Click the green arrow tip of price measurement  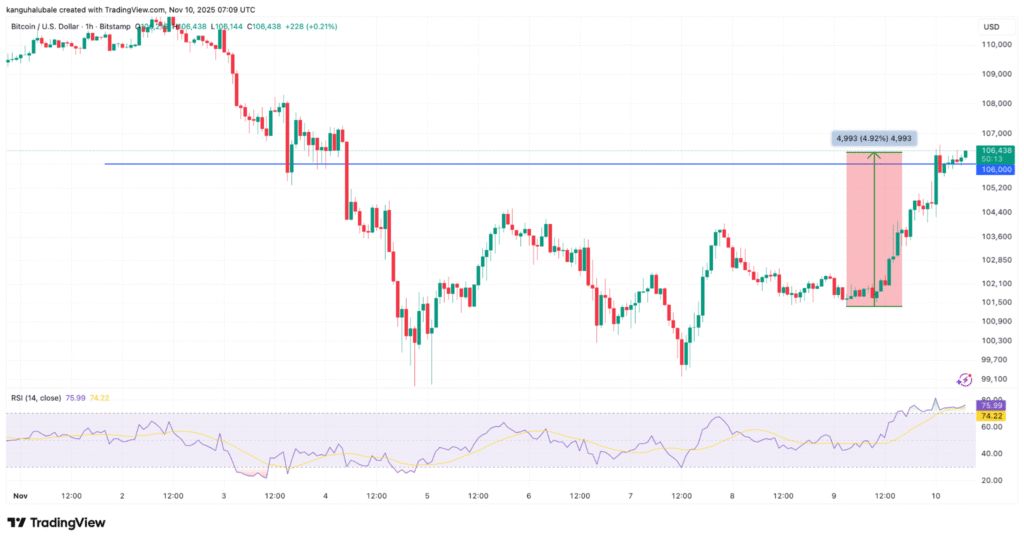pyautogui.click(x=875, y=154)
